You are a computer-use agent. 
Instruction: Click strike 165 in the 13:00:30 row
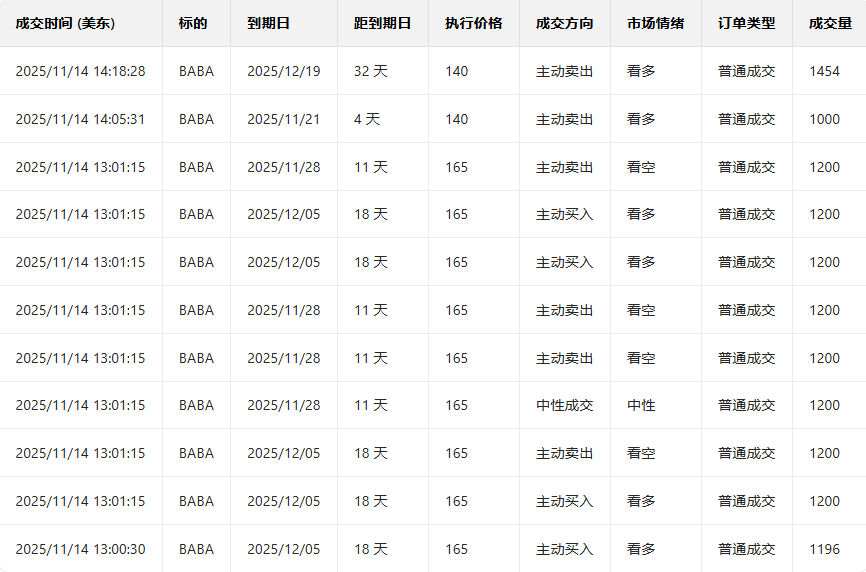pyautogui.click(x=457, y=549)
